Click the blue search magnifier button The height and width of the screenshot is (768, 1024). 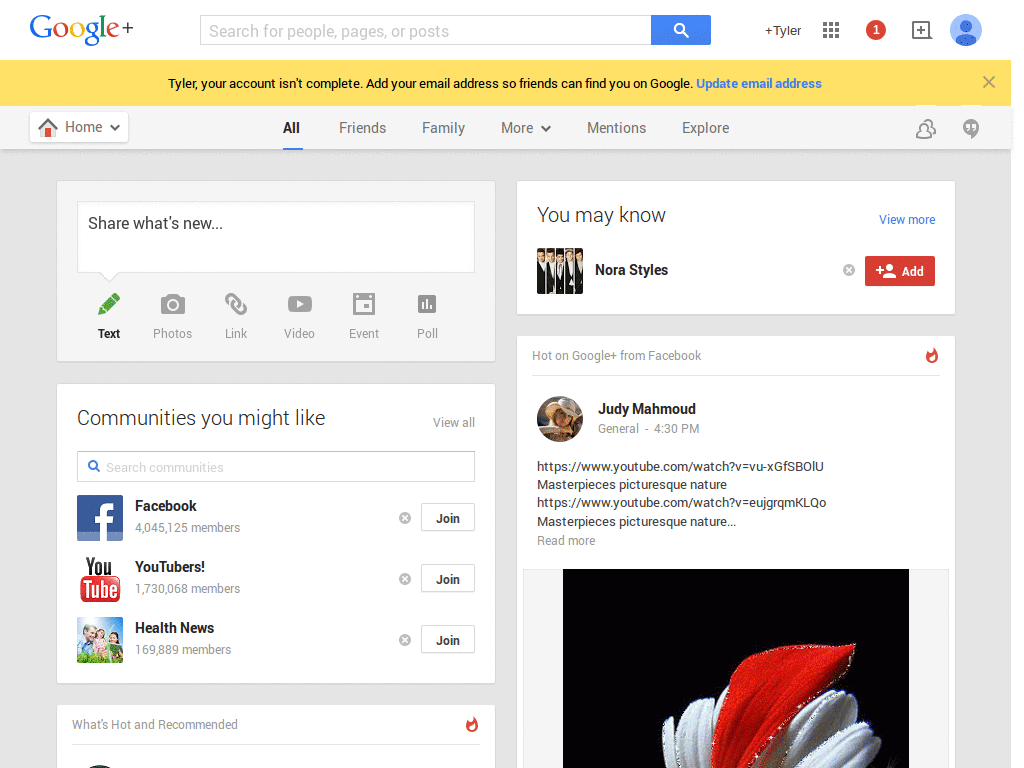pos(680,30)
